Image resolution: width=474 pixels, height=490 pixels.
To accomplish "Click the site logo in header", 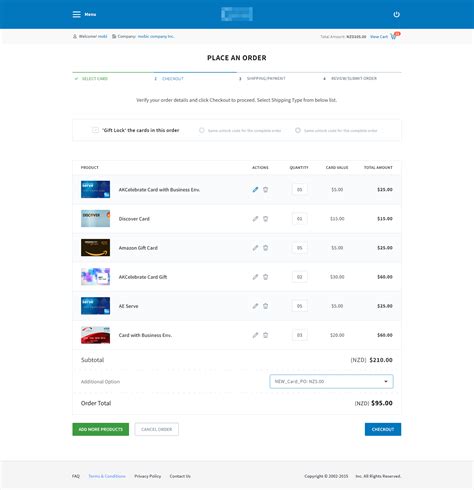I will point(237,14).
